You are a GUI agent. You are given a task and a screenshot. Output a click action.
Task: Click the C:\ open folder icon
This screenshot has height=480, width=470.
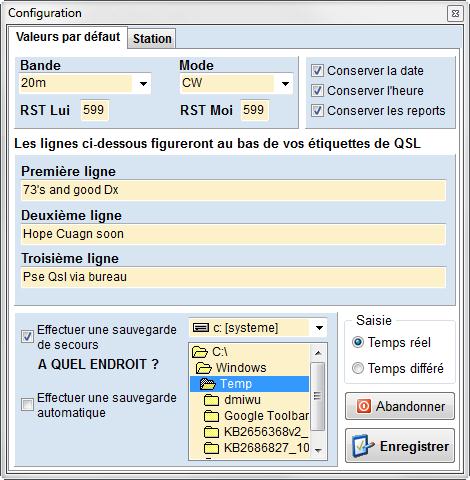tap(200, 352)
